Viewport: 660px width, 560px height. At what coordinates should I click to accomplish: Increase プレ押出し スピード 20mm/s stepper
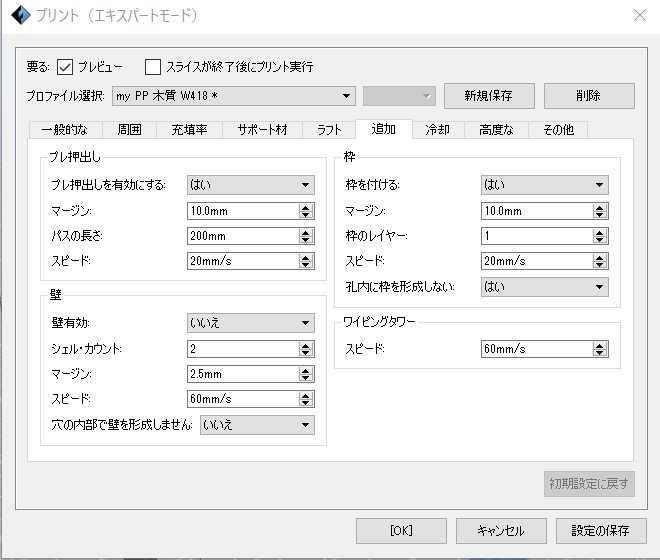(306, 257)
